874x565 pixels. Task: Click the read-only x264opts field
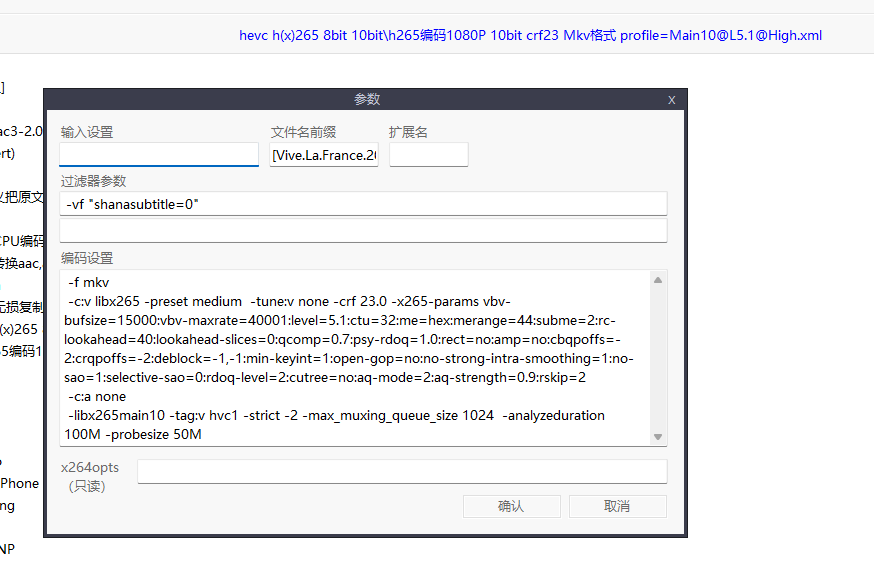402,471
